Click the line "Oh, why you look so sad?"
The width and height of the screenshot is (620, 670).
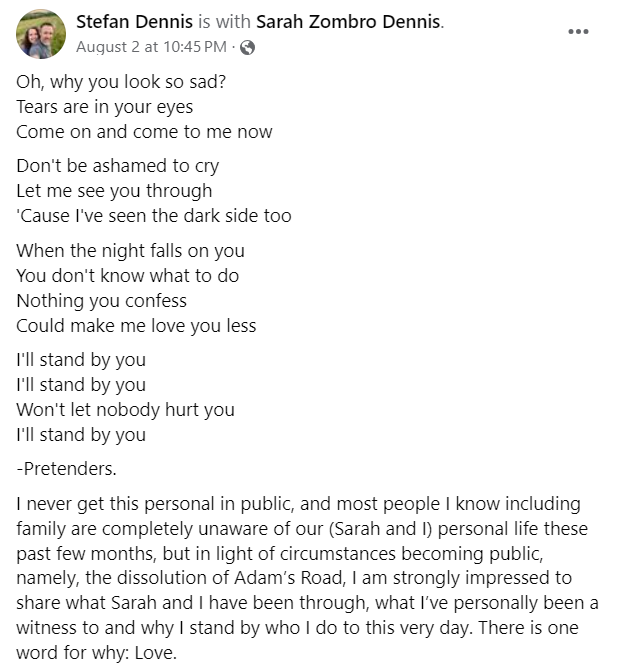tap(121, 82)
